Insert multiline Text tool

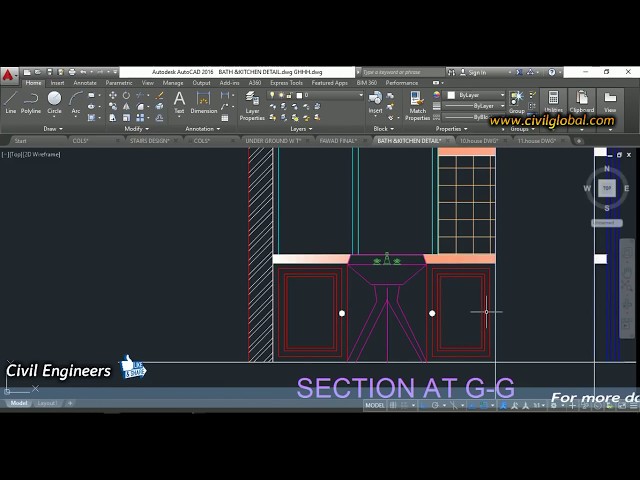(179, 102)
